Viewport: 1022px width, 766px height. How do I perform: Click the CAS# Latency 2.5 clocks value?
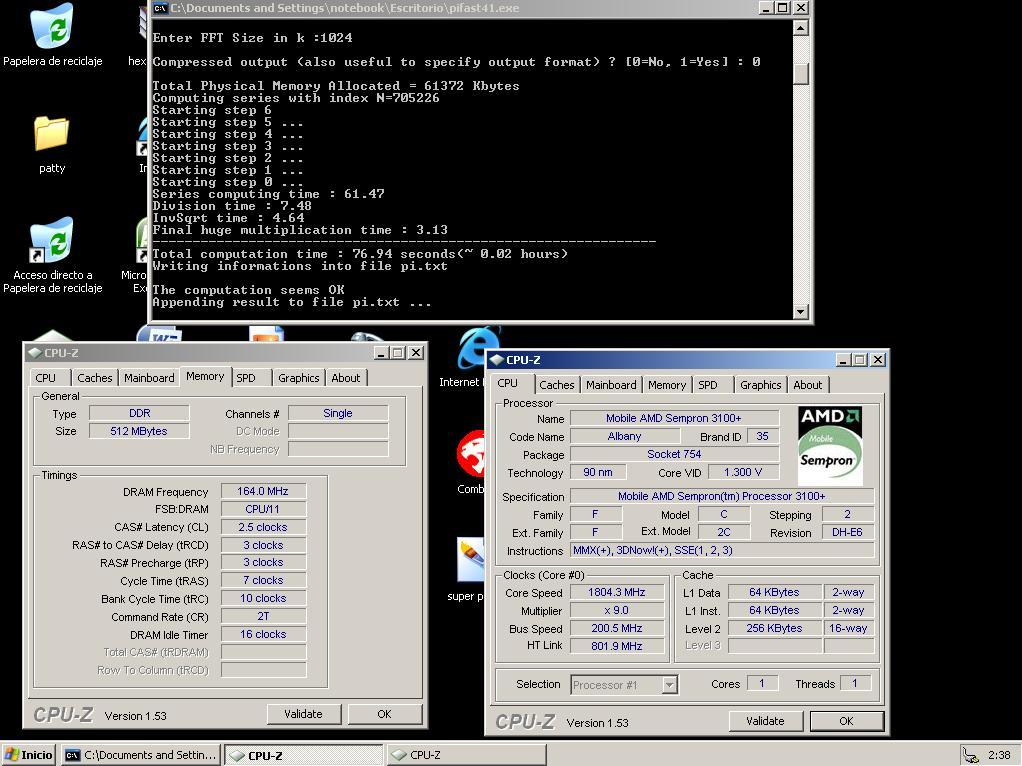(263, 527)
